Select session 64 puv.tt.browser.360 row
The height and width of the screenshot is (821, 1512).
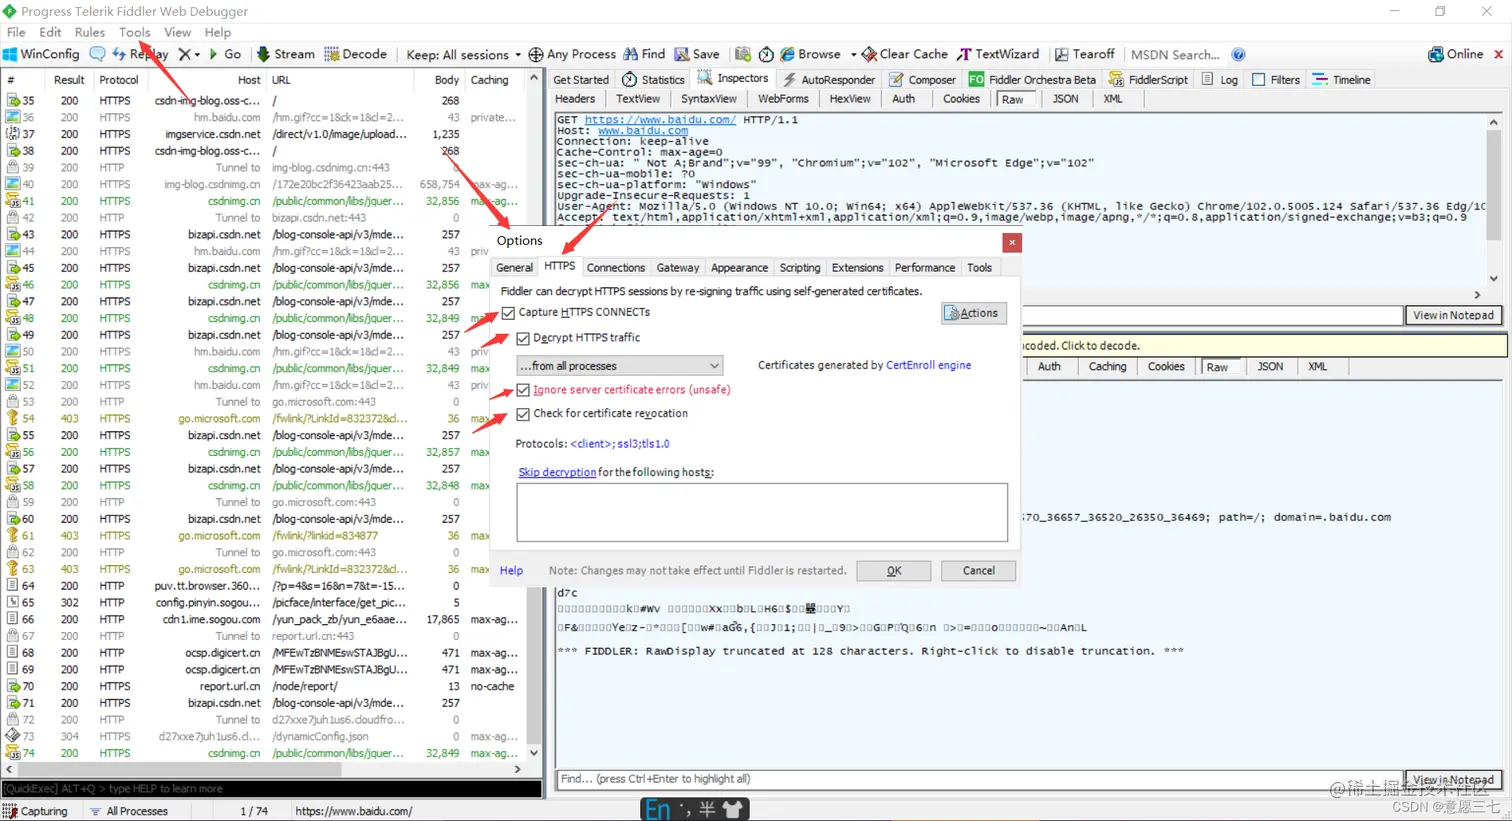[x=263, y=586]
